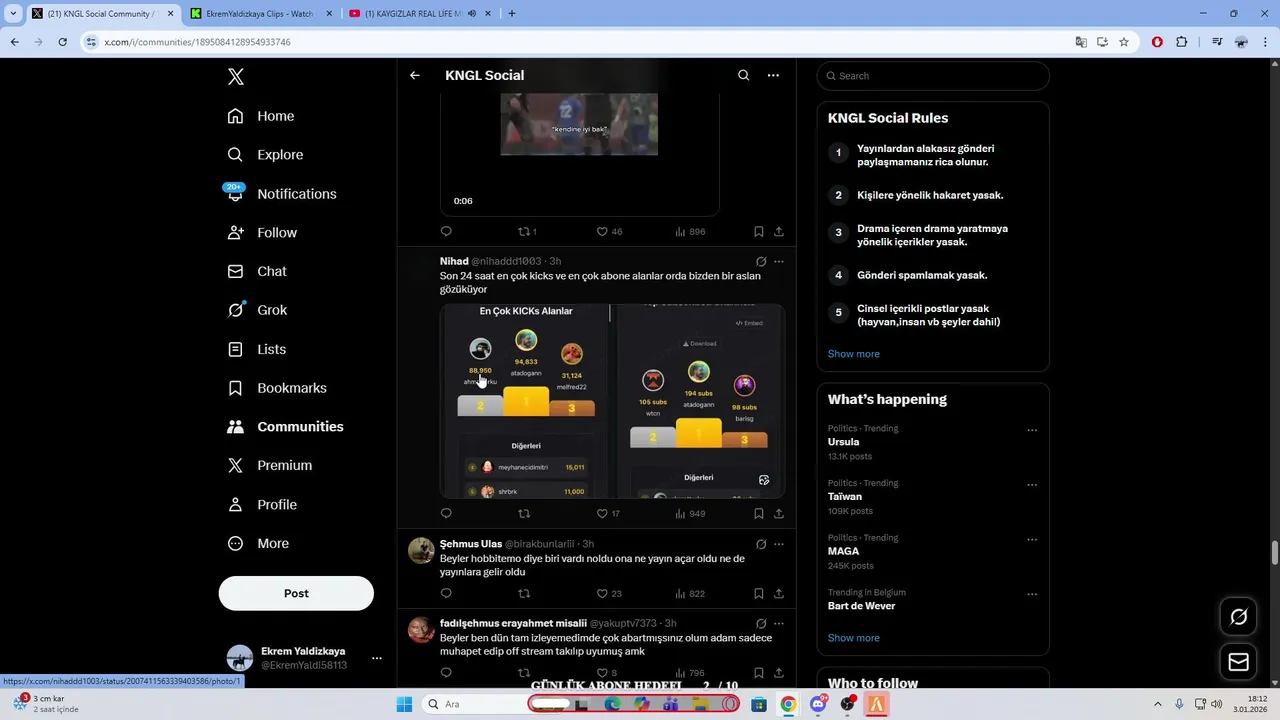Open floating Grok button
This screenshot has height=720, width=1280.
click(1238, 617)
